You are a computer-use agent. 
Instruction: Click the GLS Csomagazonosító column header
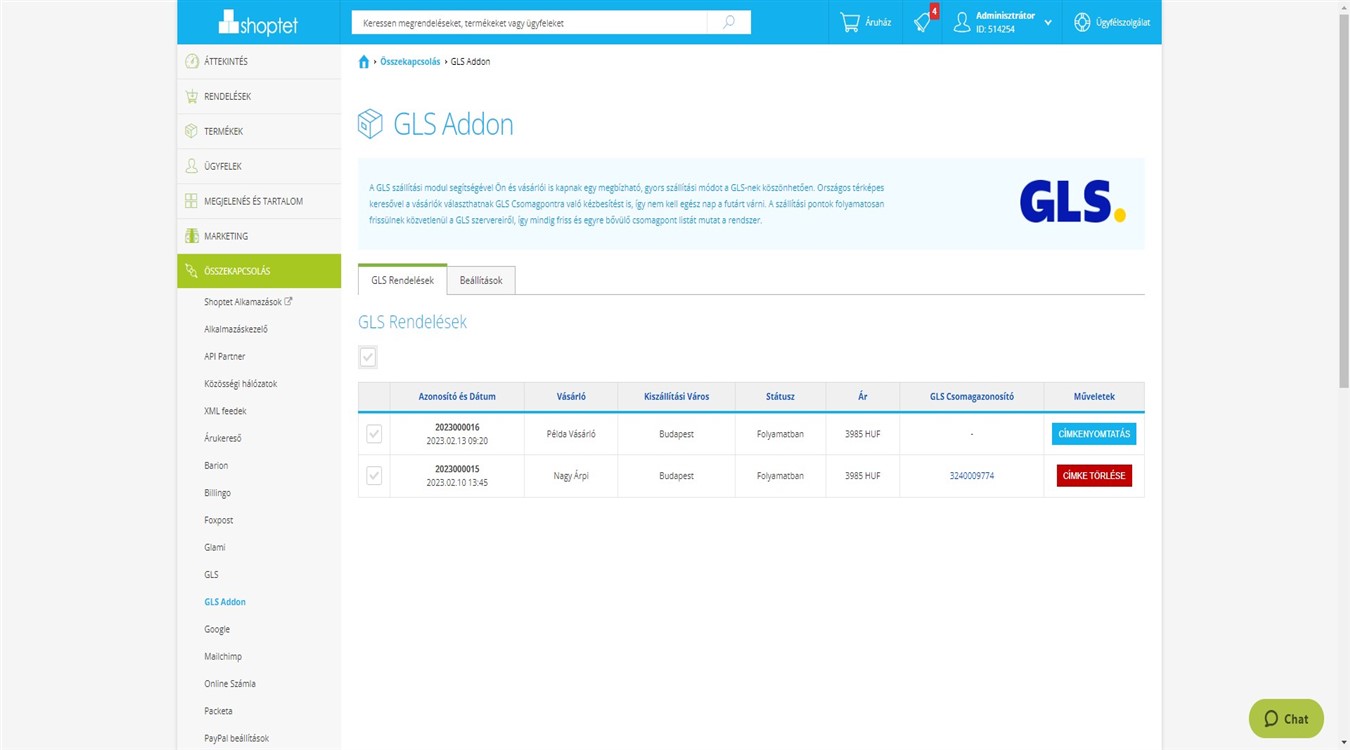pos(972,397)
